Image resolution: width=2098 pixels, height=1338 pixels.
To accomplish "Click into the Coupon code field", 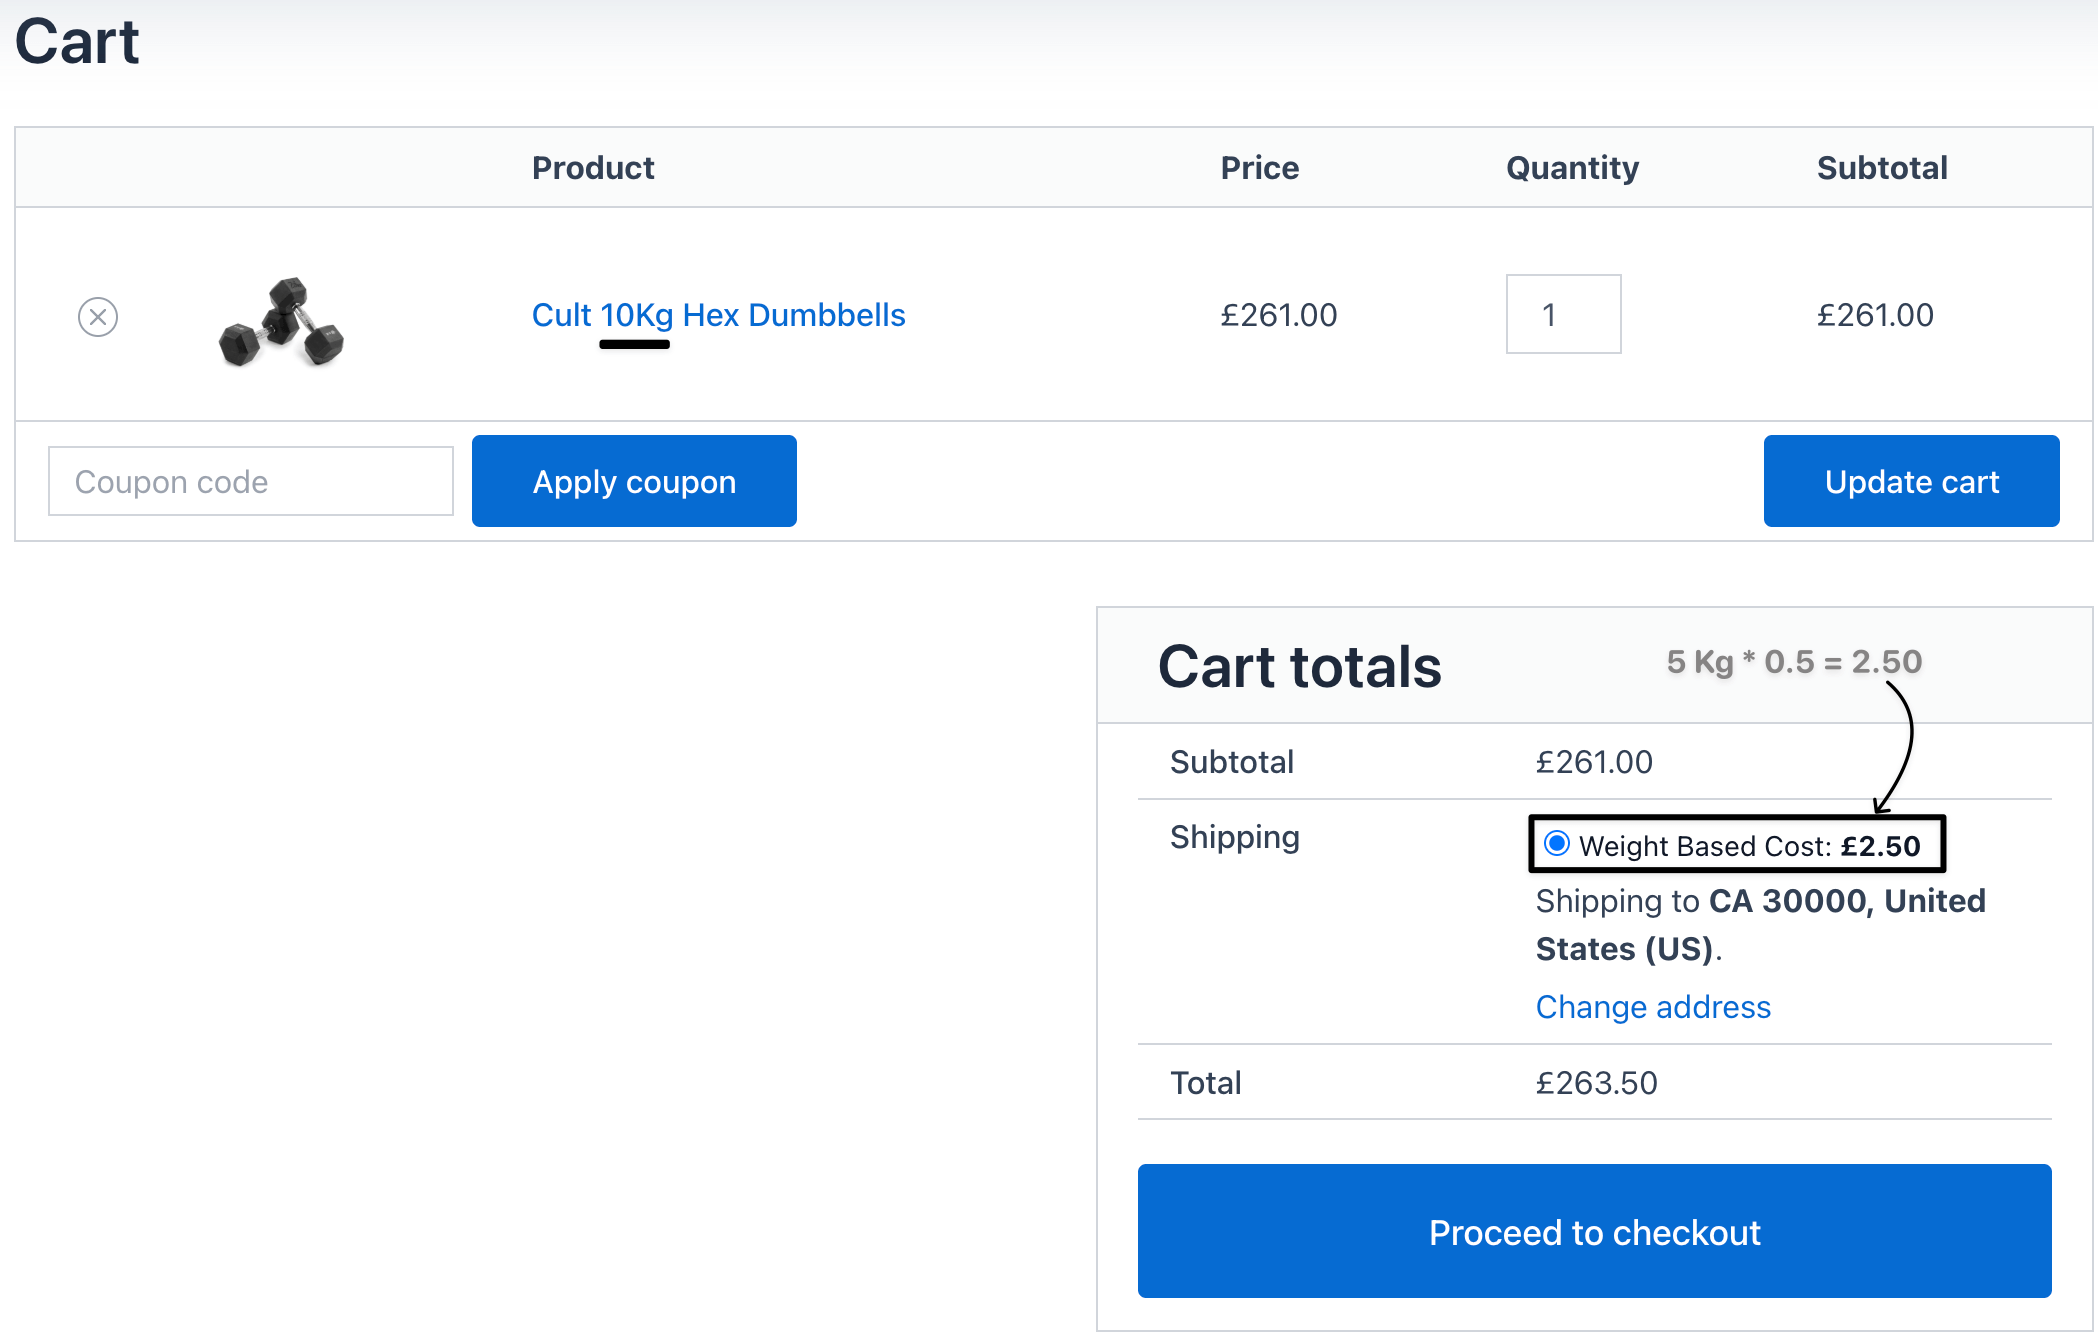I will point(251,481).
